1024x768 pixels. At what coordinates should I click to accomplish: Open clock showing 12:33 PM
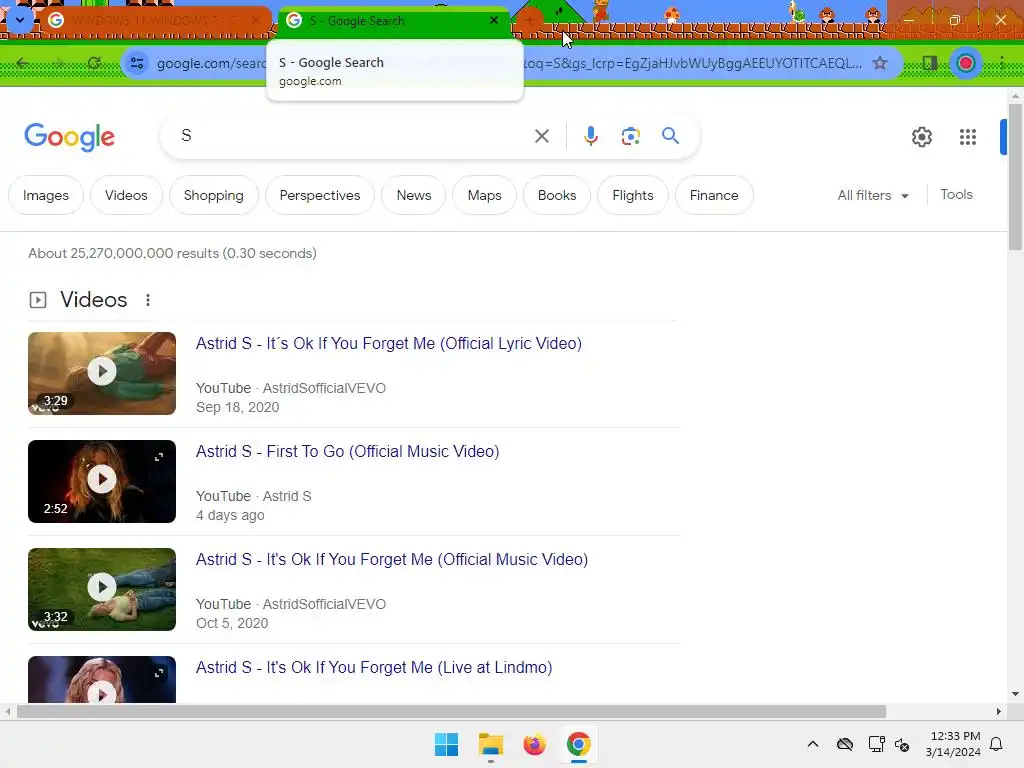coord(953,744)
